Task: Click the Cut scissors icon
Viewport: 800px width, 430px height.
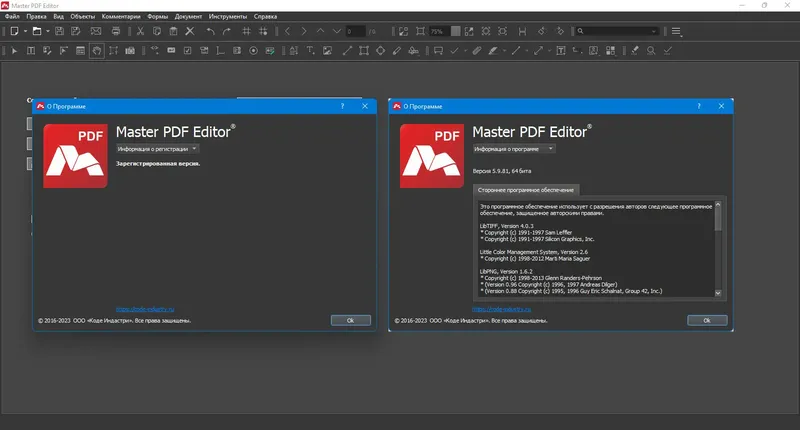Action: click(140, 31)
